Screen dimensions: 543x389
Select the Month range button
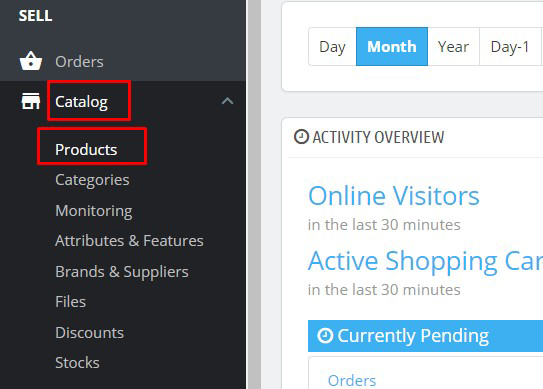392,46
